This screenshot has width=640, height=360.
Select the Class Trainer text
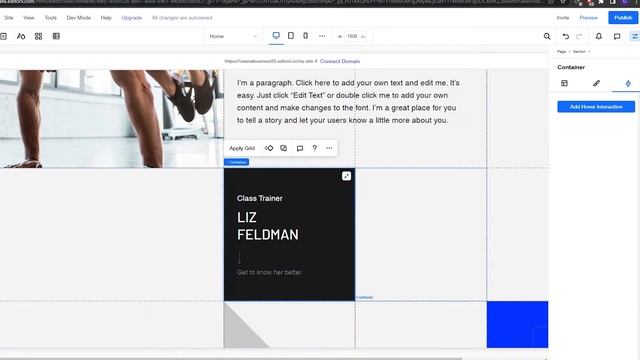260,198
